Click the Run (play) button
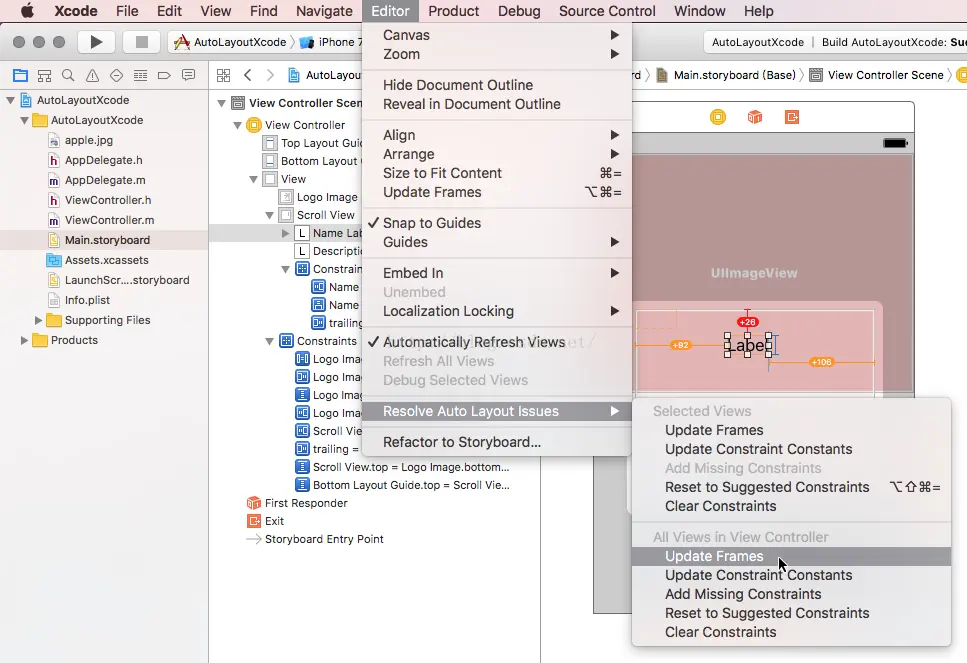Screen dimensions: 967x663 coord(96,42)
